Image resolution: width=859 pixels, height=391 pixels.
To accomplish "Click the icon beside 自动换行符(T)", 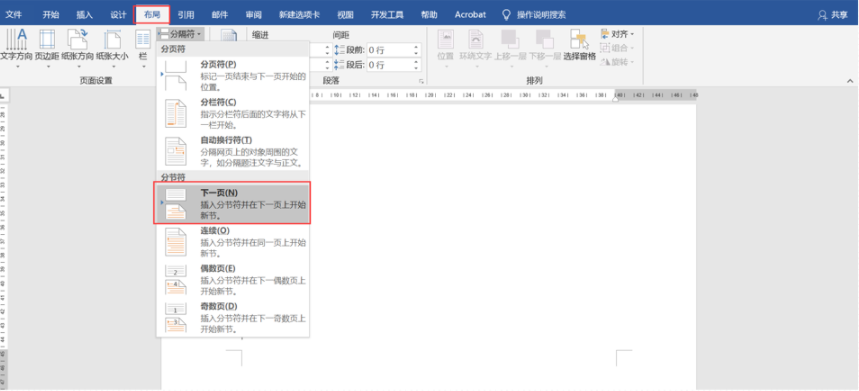I will 176,152.
